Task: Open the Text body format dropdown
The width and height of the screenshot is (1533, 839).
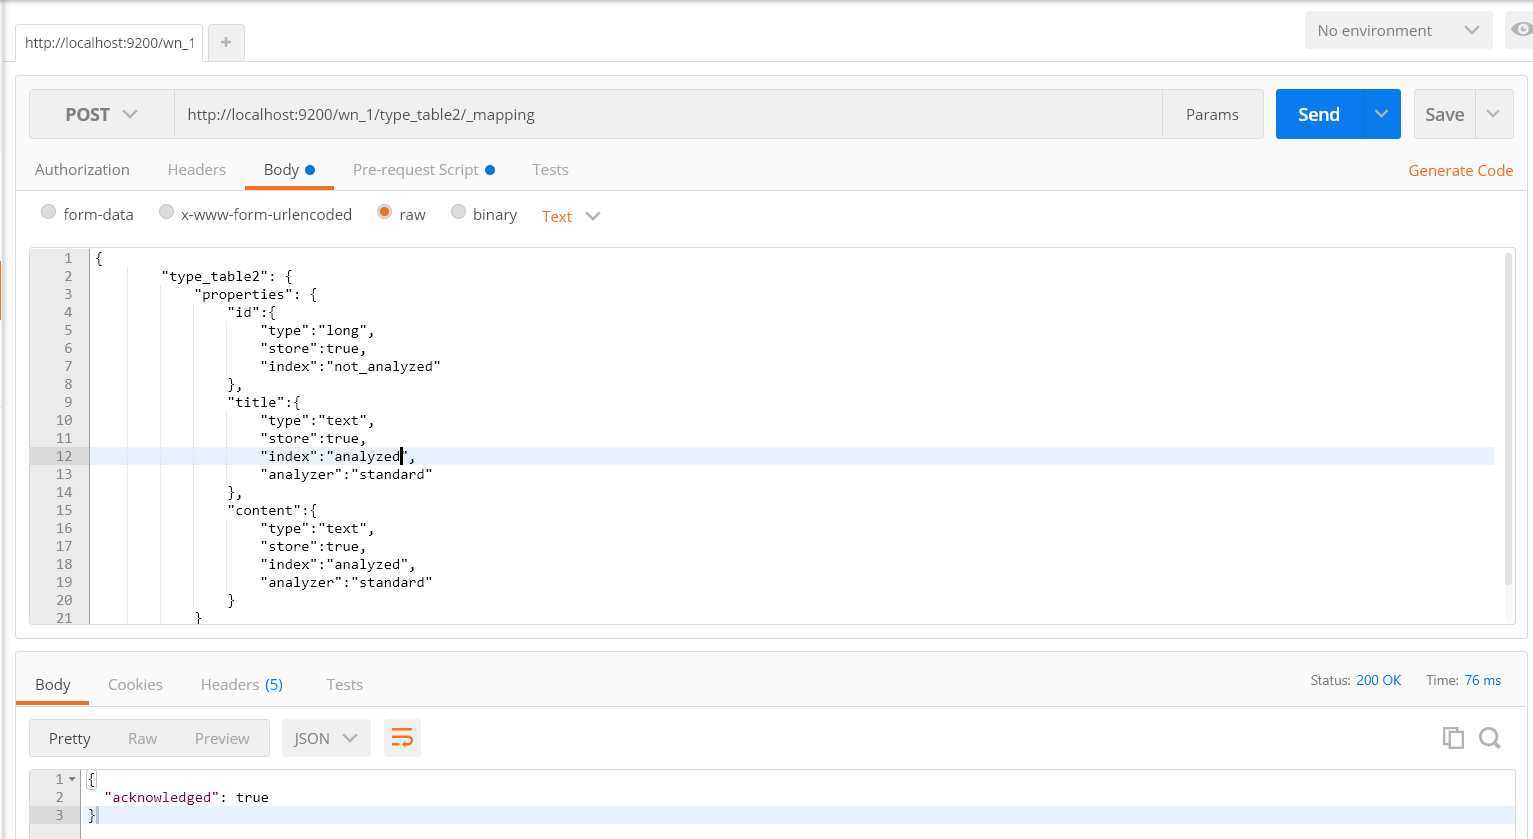Action: pyautogui.click(x=571, y=216)
